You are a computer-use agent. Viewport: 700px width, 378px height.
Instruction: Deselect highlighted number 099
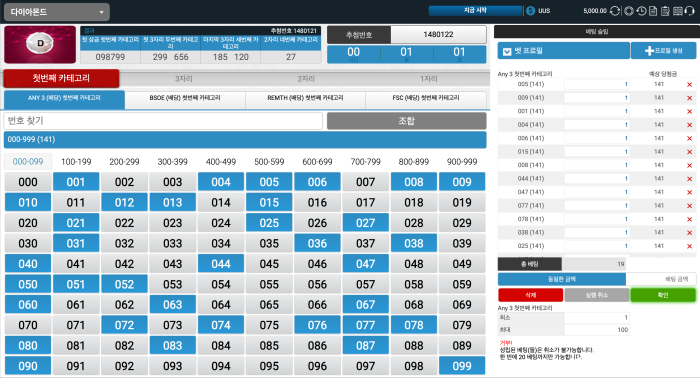pos(462,366)
